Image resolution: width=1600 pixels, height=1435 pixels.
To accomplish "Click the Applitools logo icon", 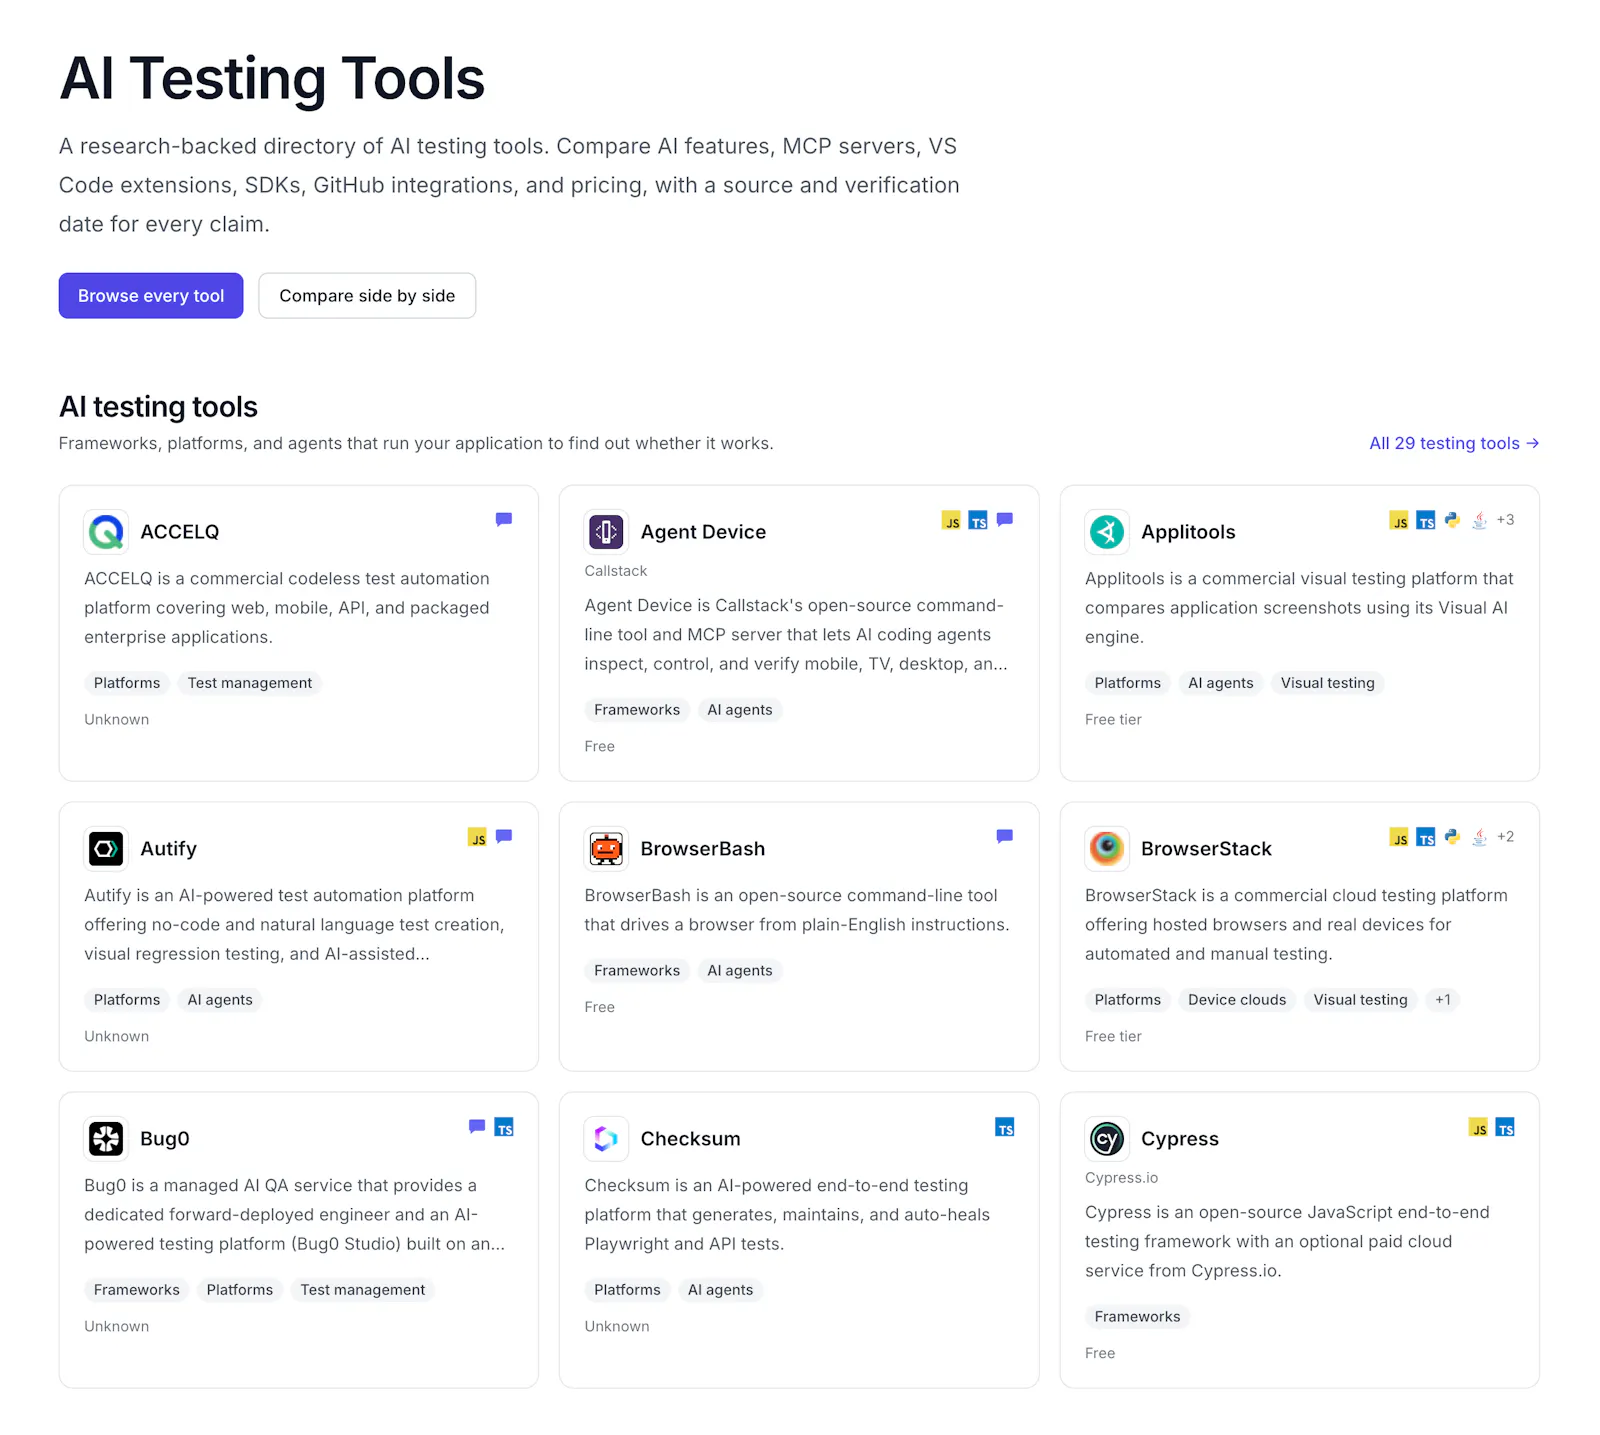I will (1107, 532).
